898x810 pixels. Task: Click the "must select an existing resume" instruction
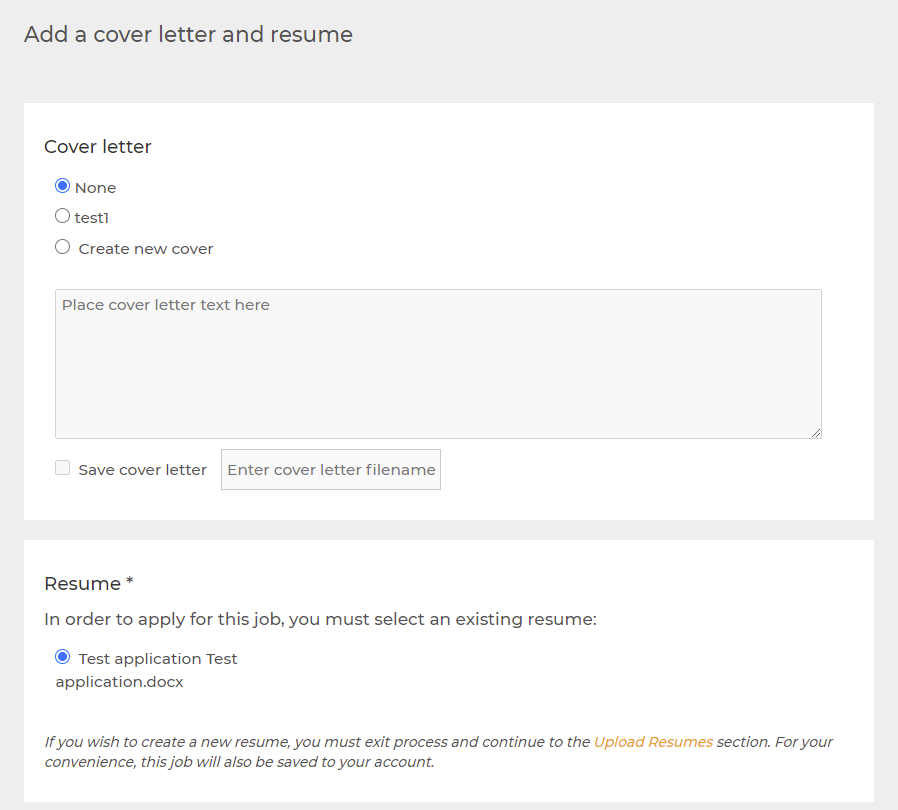click(320, 619)
